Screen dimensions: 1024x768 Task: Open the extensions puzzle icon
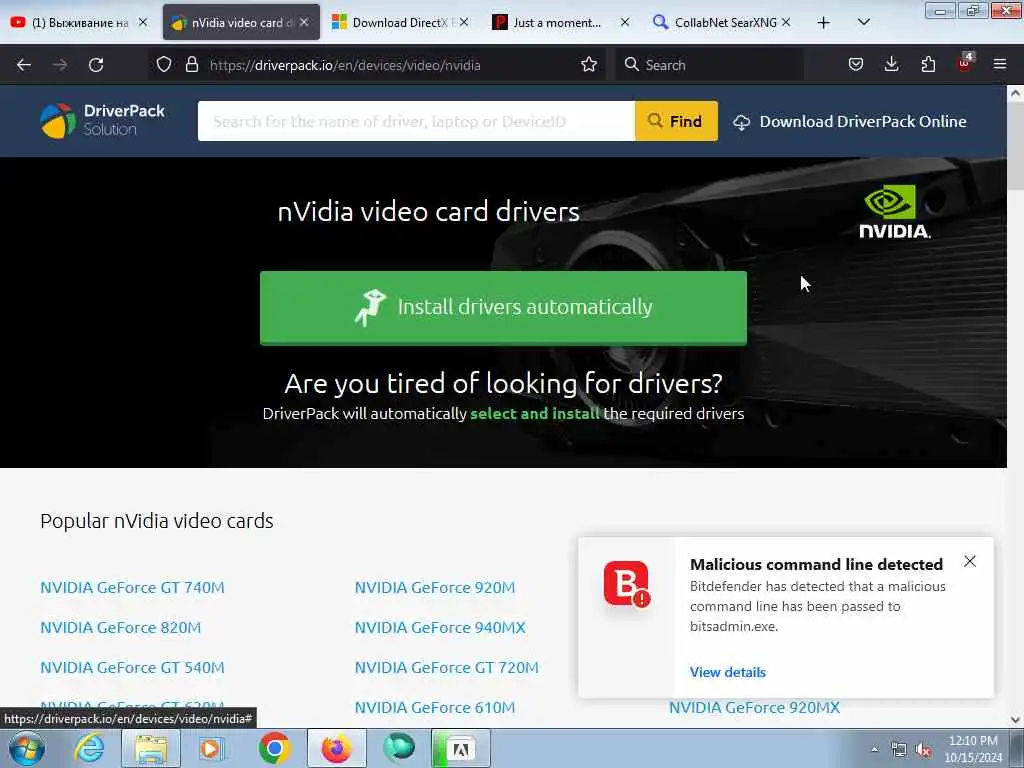tap(928, 65)
